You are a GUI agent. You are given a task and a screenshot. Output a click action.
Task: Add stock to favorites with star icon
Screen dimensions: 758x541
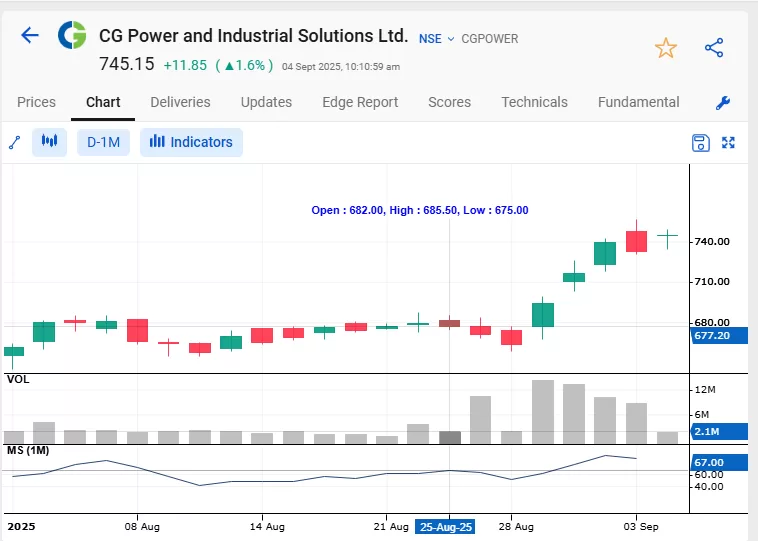pos(666,48)
